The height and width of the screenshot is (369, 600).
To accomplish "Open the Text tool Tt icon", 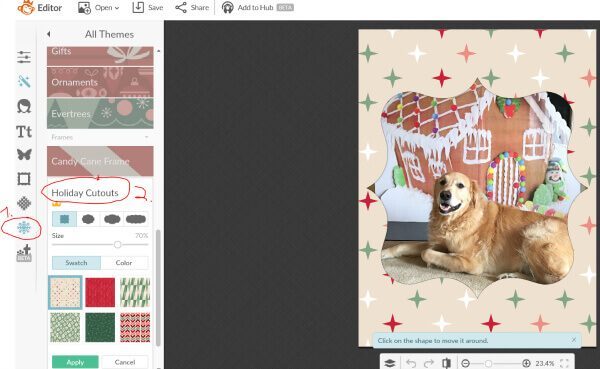I will point(24,131).
